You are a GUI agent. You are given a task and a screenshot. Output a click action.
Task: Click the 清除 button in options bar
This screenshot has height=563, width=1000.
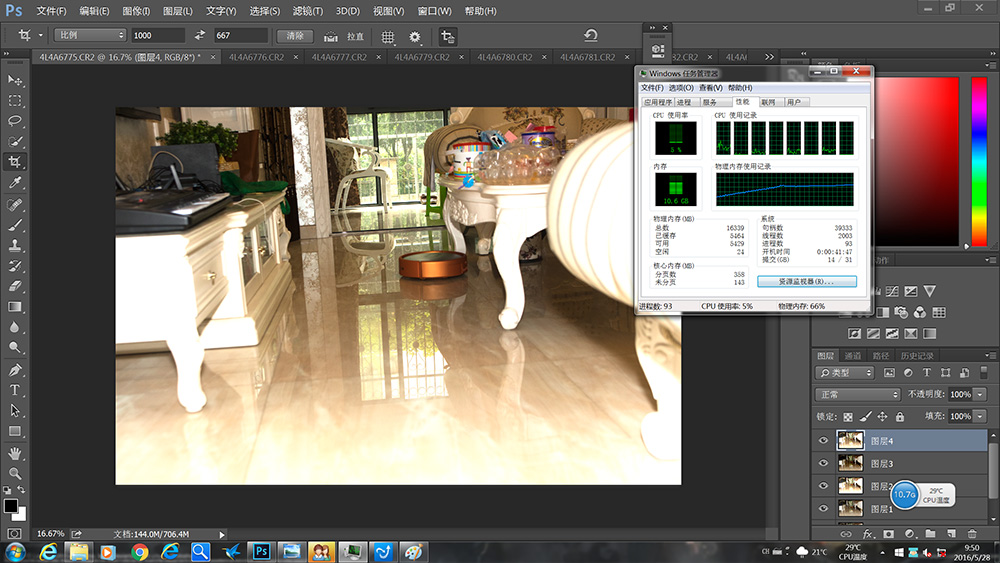[x=295, y=36]
